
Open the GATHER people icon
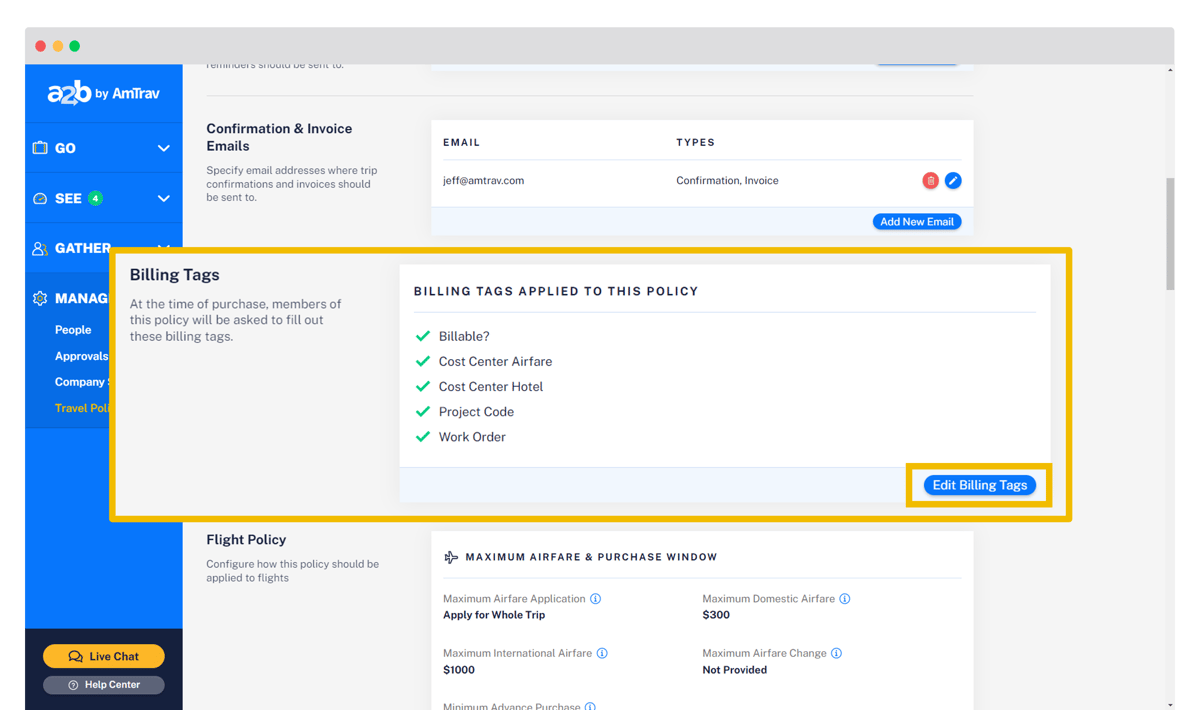pos(40,248)
